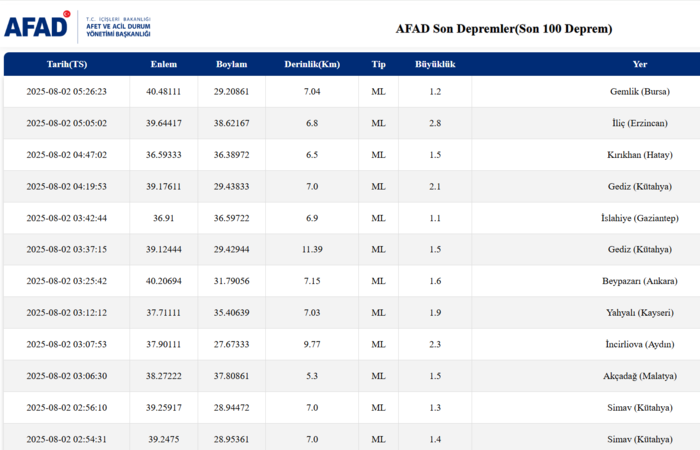The height and width of the screenshot is (450, 700).
Task: Click depth 6.5 in the Kırıkhan row
Action: click(312, 155)
